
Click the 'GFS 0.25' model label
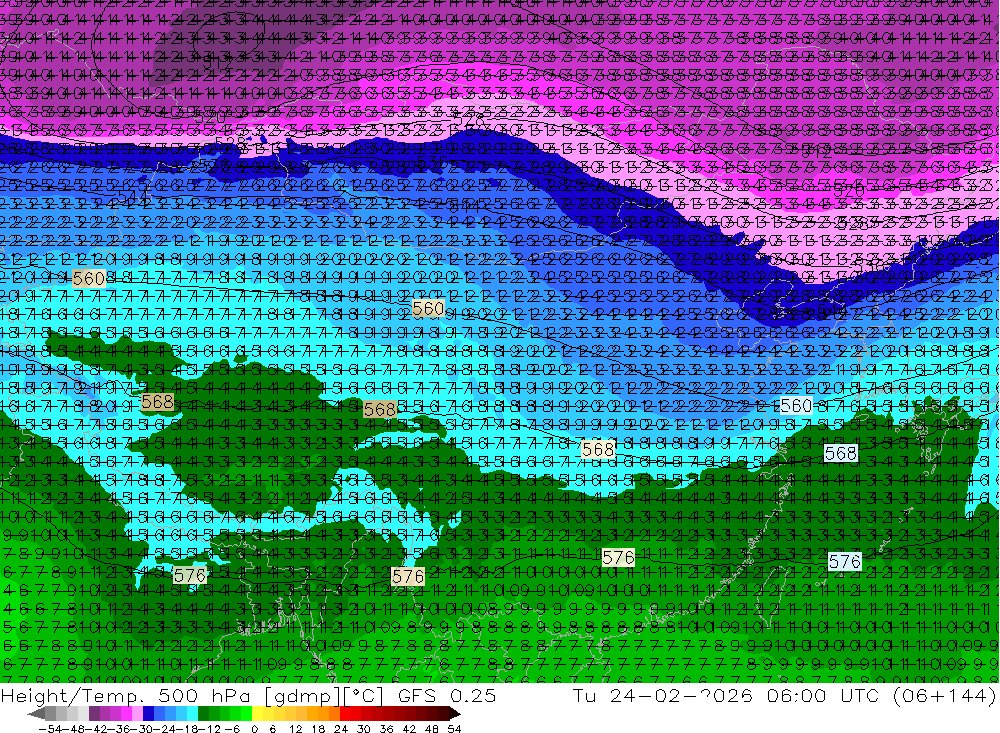click(x=446, y=695)
